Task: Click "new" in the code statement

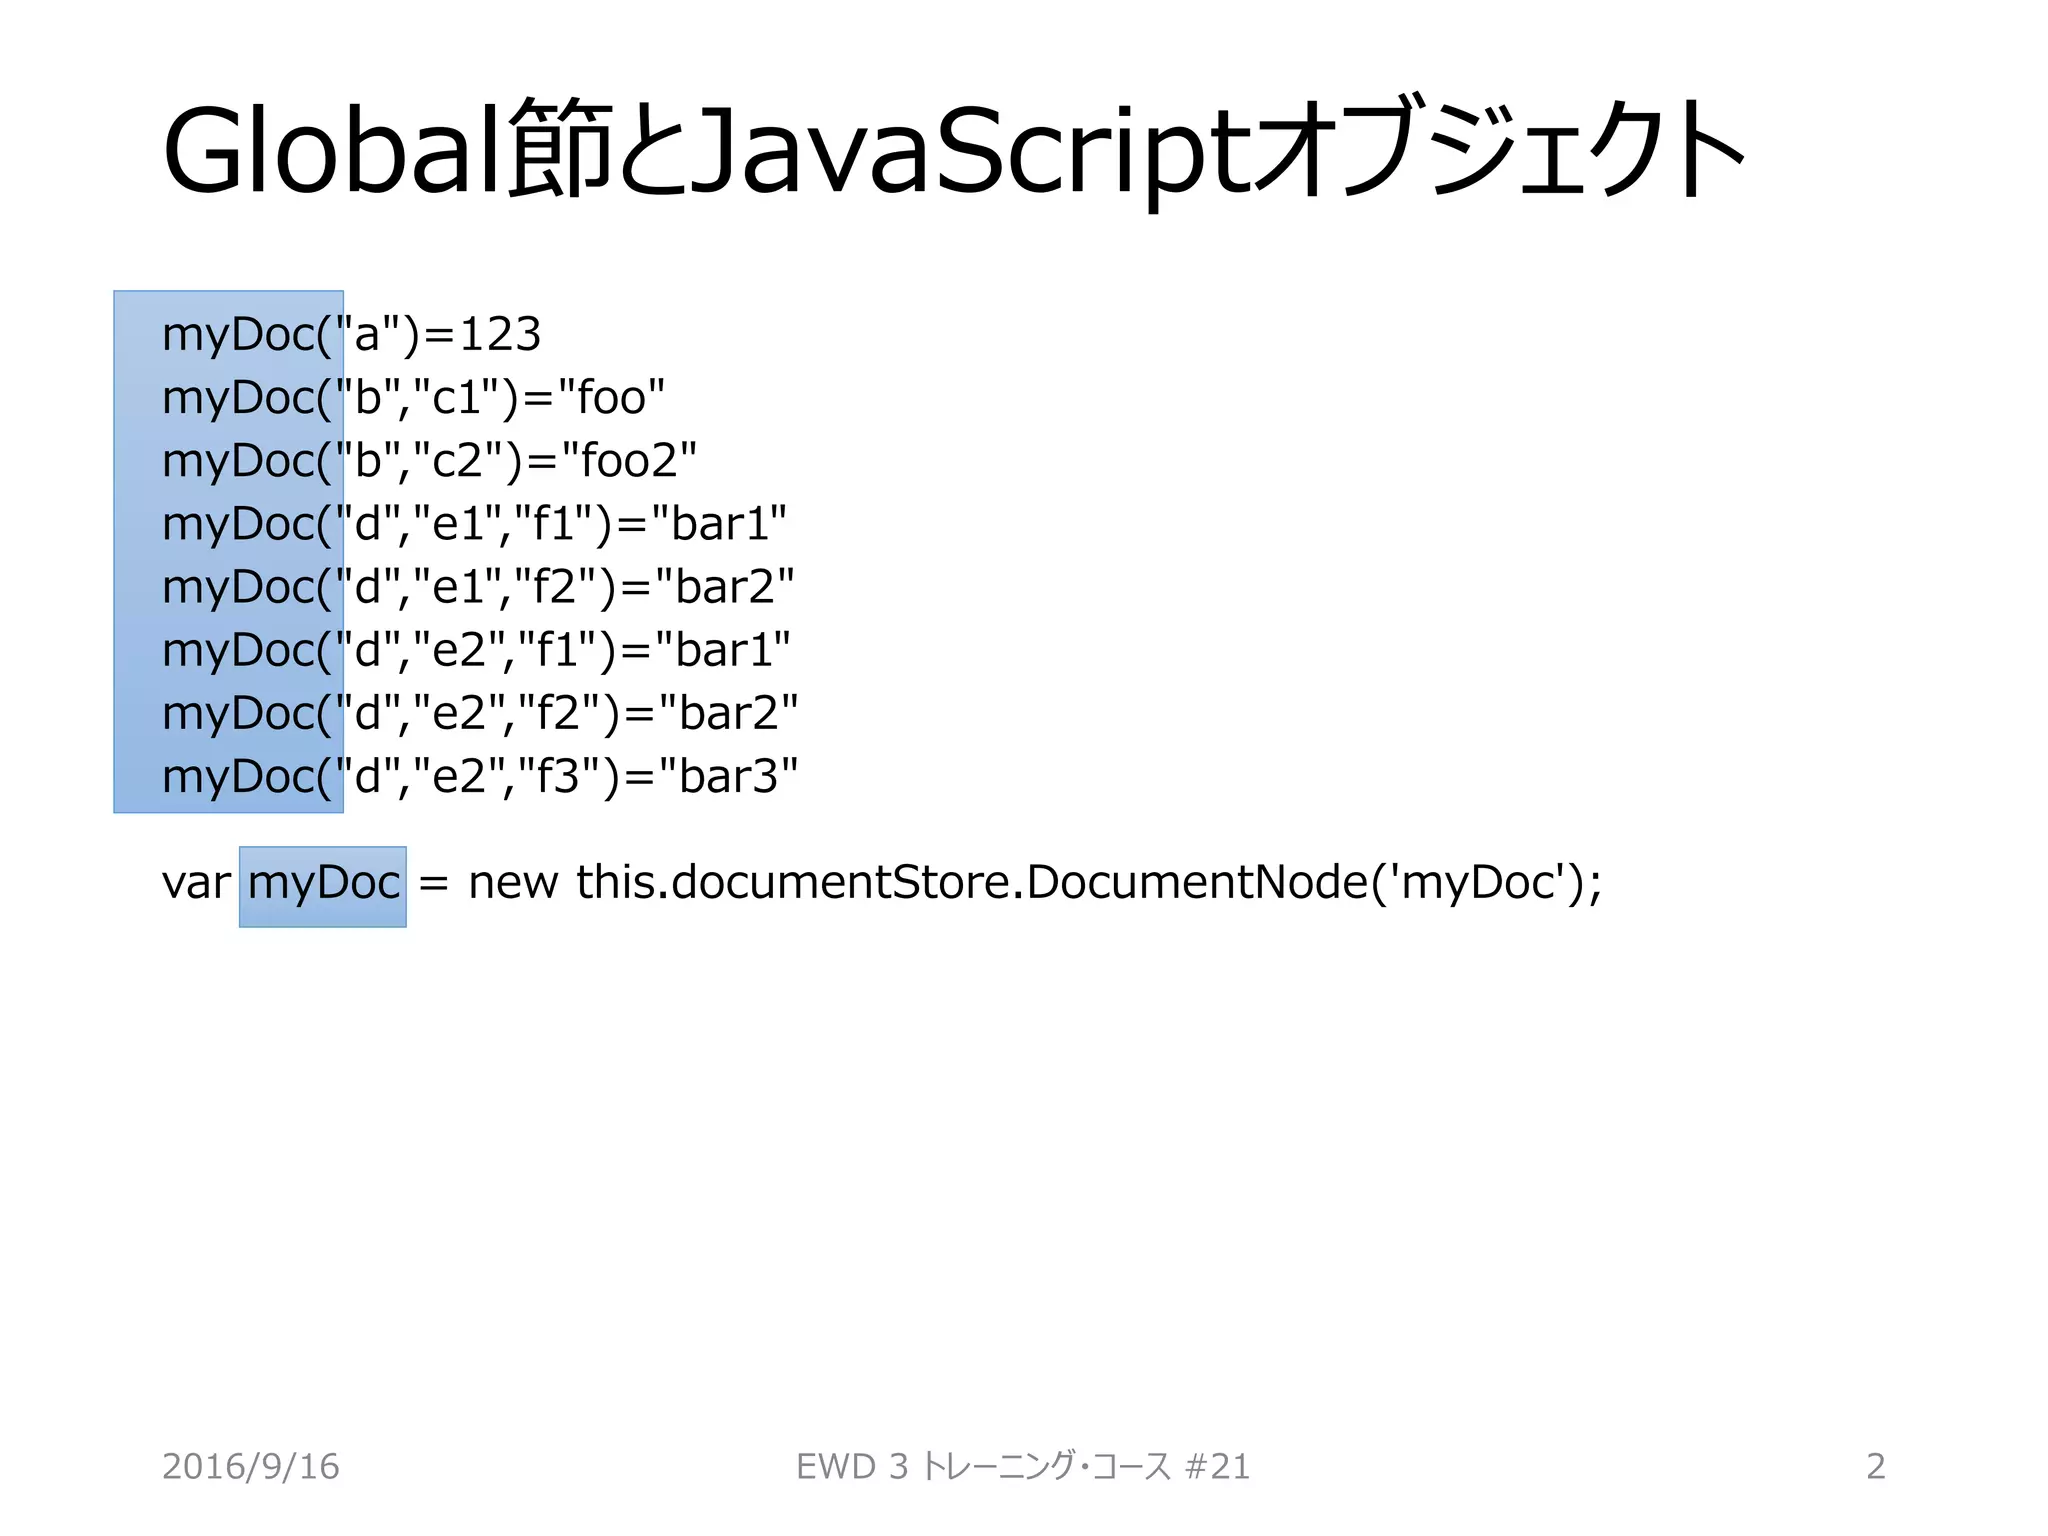Action: pos(512,884)
